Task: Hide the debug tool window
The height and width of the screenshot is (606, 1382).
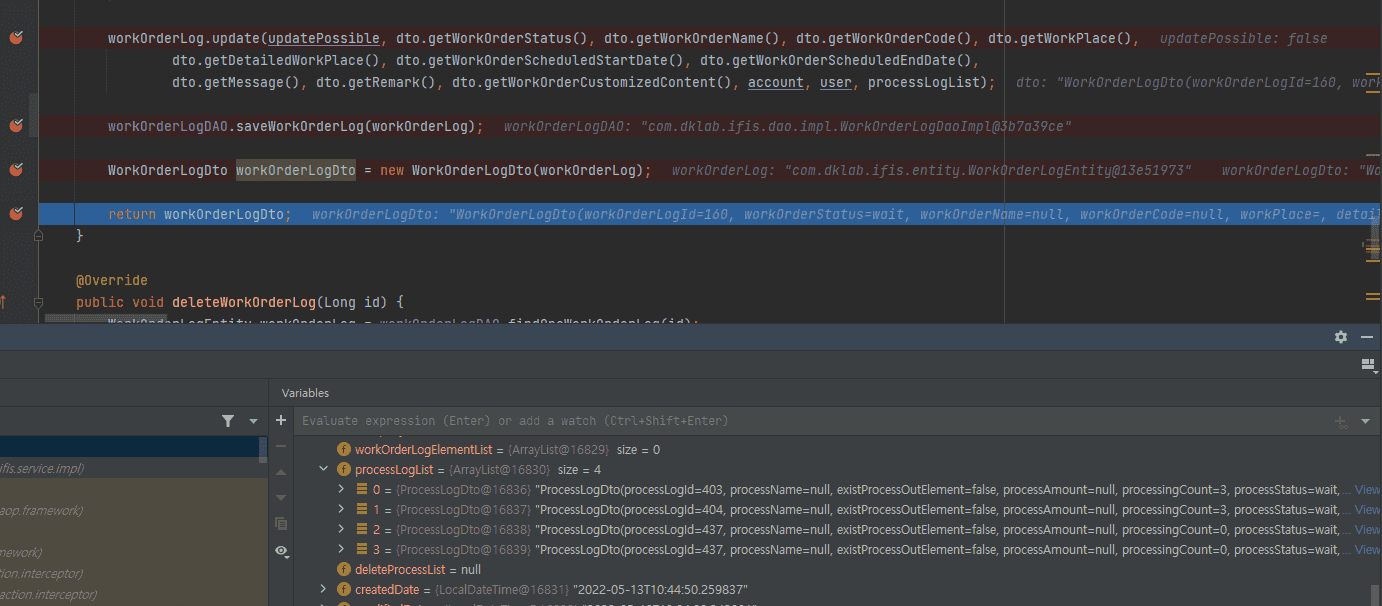Action: [x=1367, y=337]
